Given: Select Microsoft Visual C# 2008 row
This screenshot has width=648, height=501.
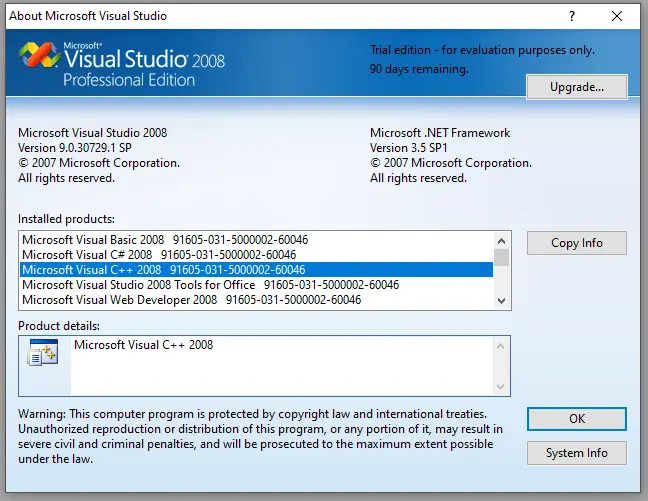Looking at the screenshot, I should [x=256, y=255].
